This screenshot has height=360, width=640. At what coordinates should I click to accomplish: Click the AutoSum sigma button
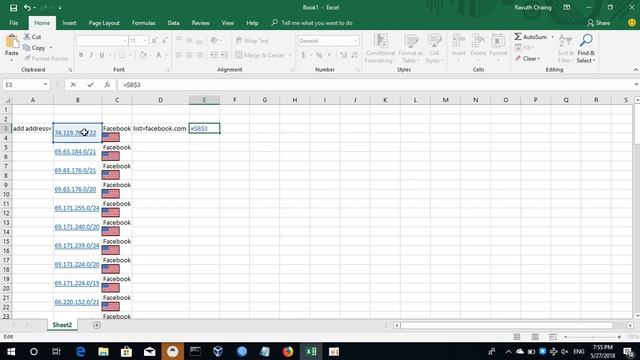[530, 37]
